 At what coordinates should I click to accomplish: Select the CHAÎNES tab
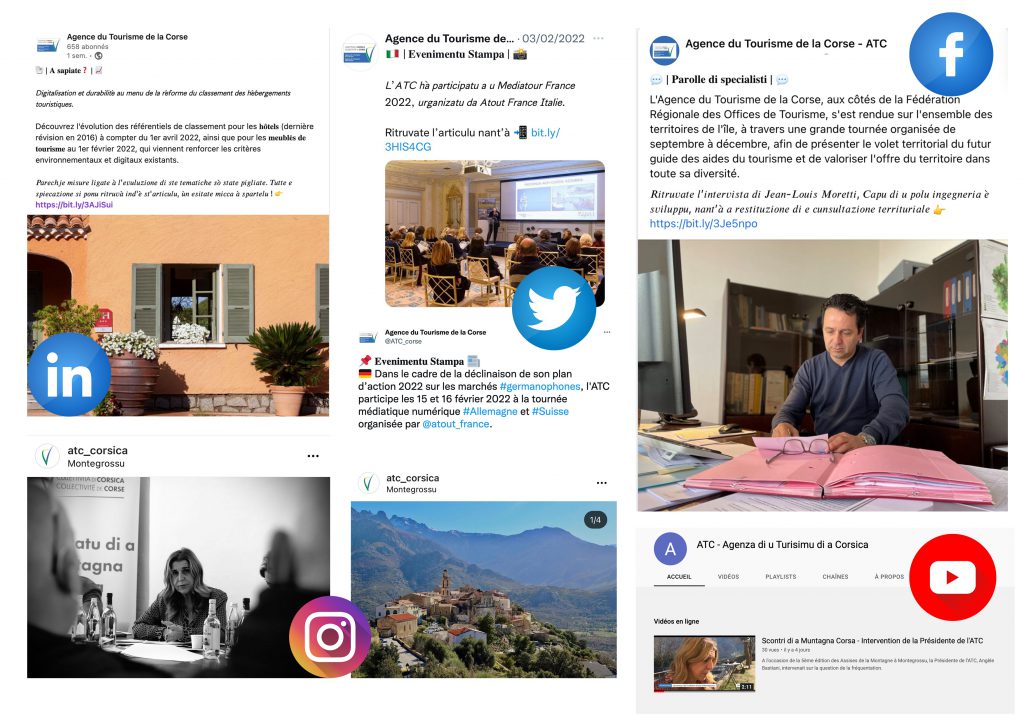pyautogui.click(x=835, y=576)
